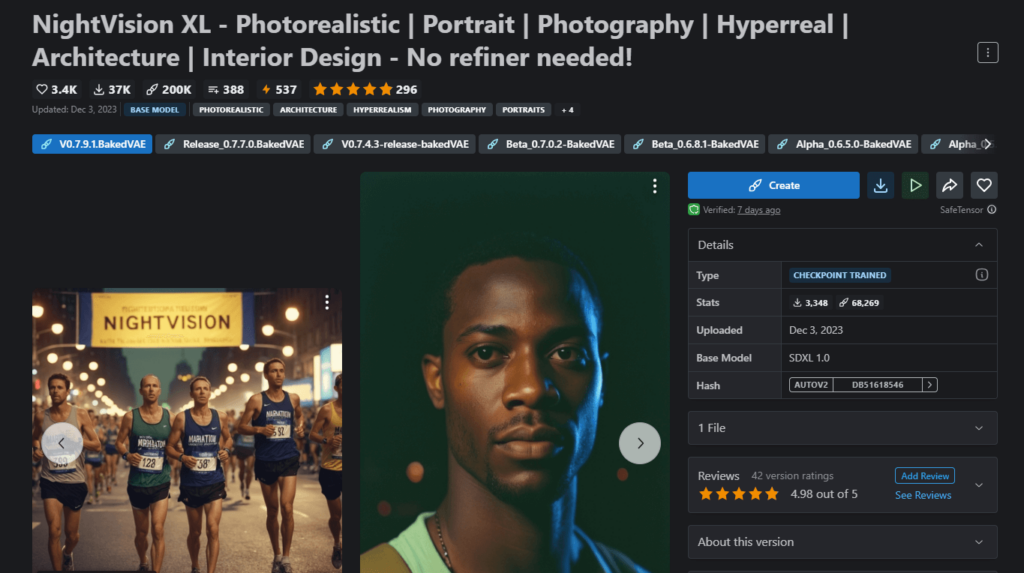Select the Release_0.7.7.0.BakedVAE version tab

pyautogui.click(x=235, y=144)
